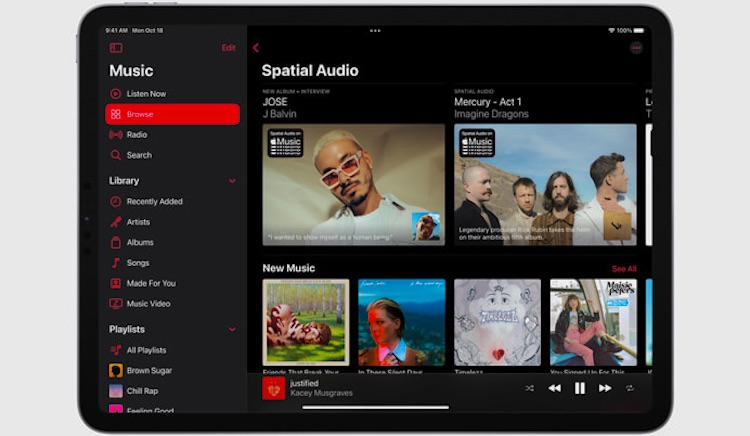Viewport: 750px width, 436px height.
Task: Open the JOSE J Balvin album artwork
Action: click(x=353, y=184)
